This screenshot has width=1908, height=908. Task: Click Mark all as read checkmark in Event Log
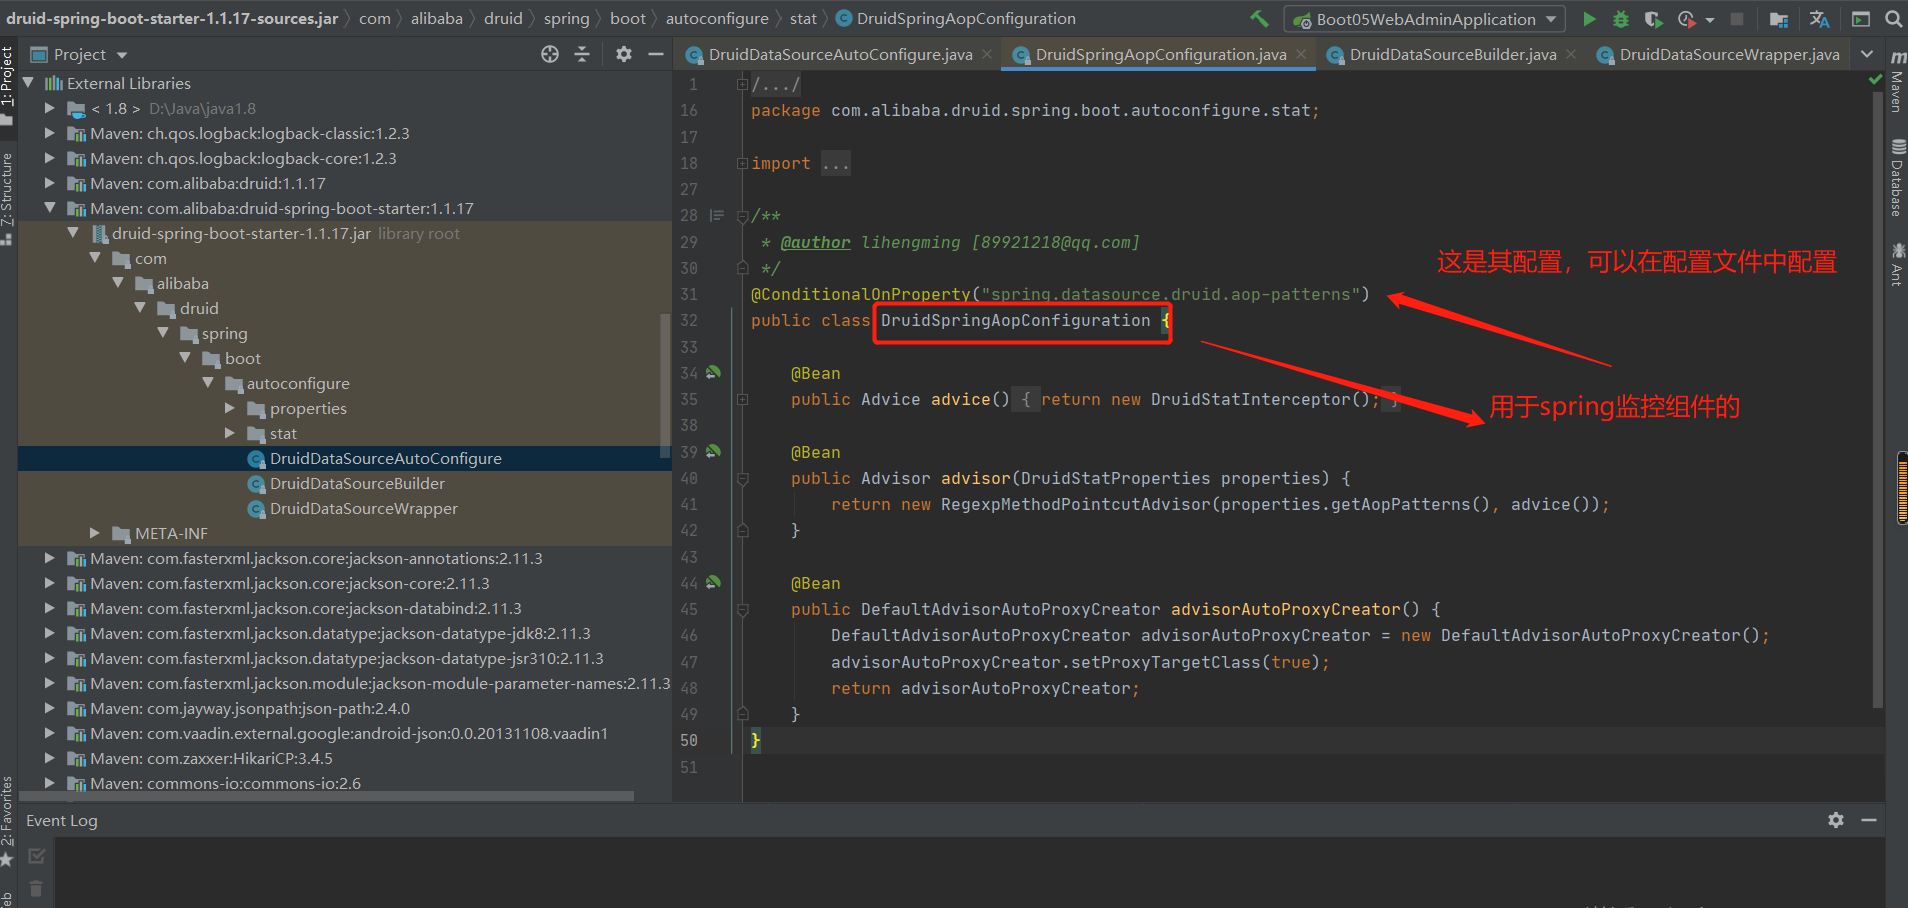tap(37, 856)
